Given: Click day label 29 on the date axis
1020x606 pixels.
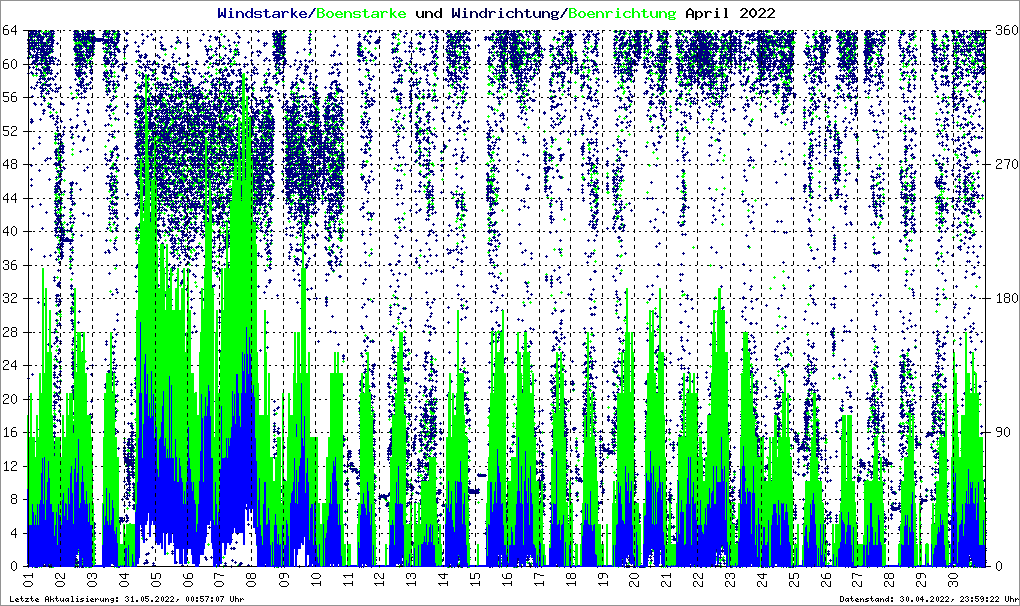Looking at the screenshot, I should [x=920, y=577].
